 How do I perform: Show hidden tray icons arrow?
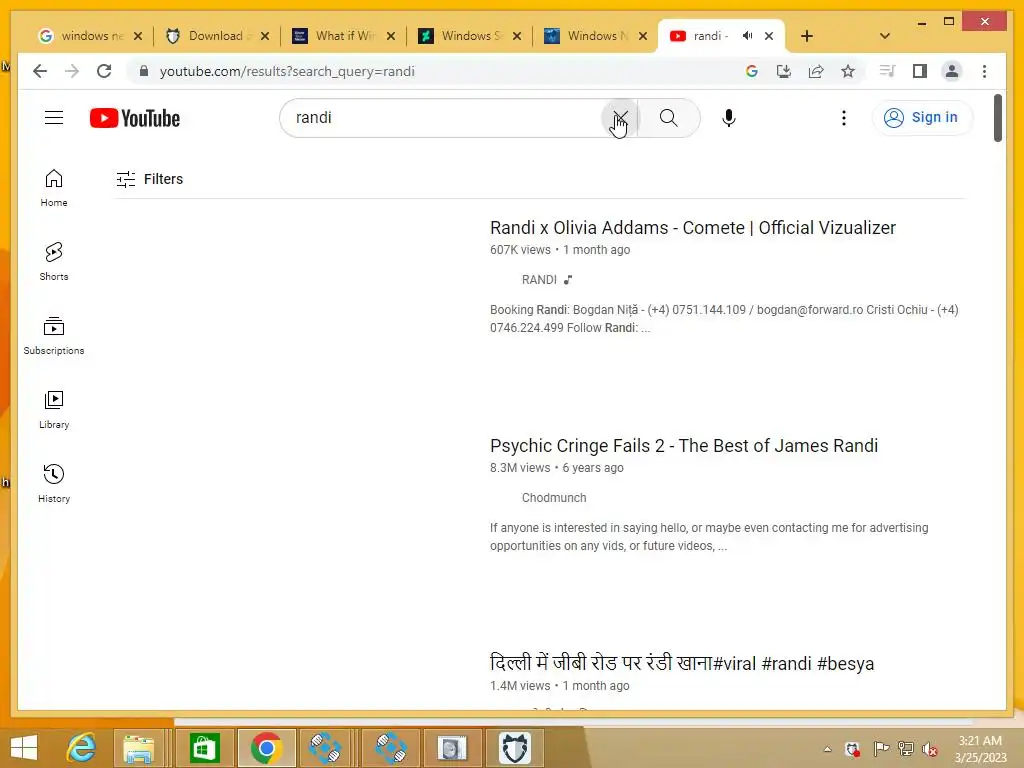(x=827, y=749)
